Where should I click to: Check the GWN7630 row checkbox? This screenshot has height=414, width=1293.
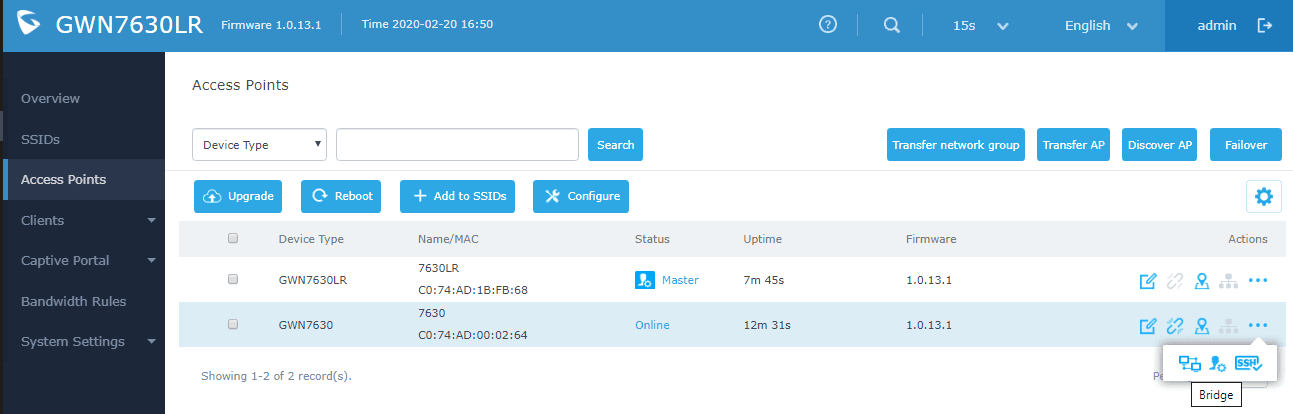tap(233, 324)
